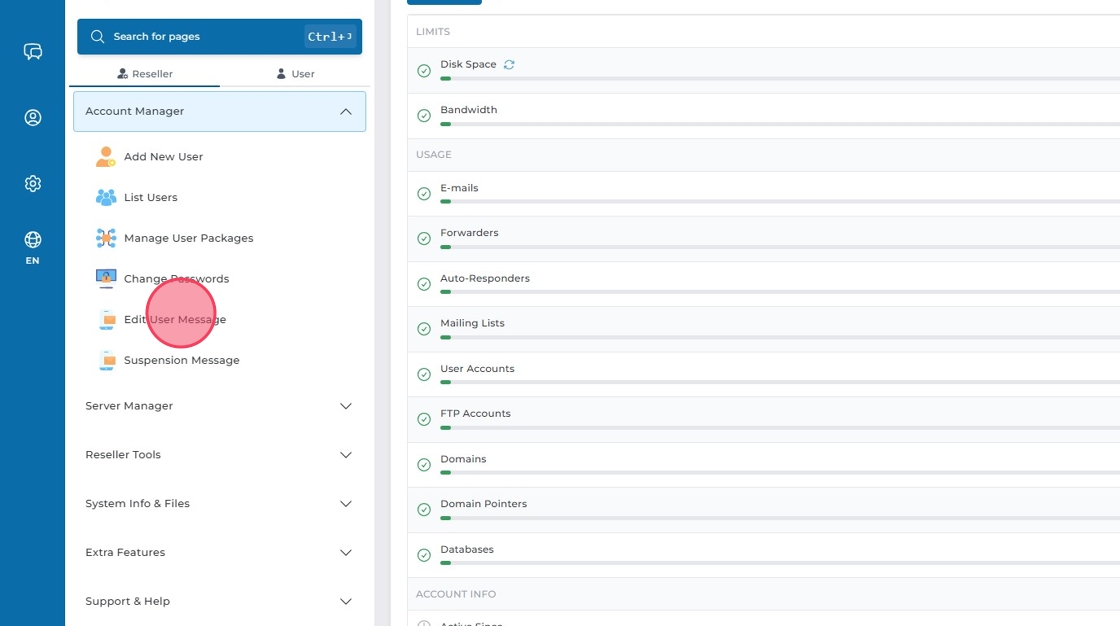
Task: Refresh Disk Space usage icon
Action: click(509, 65)
